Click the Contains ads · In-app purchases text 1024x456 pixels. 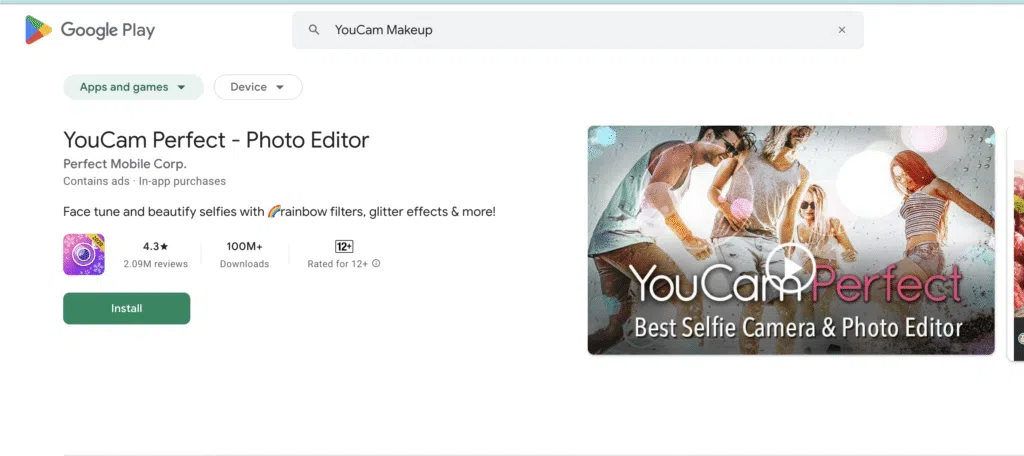(144, 181)
